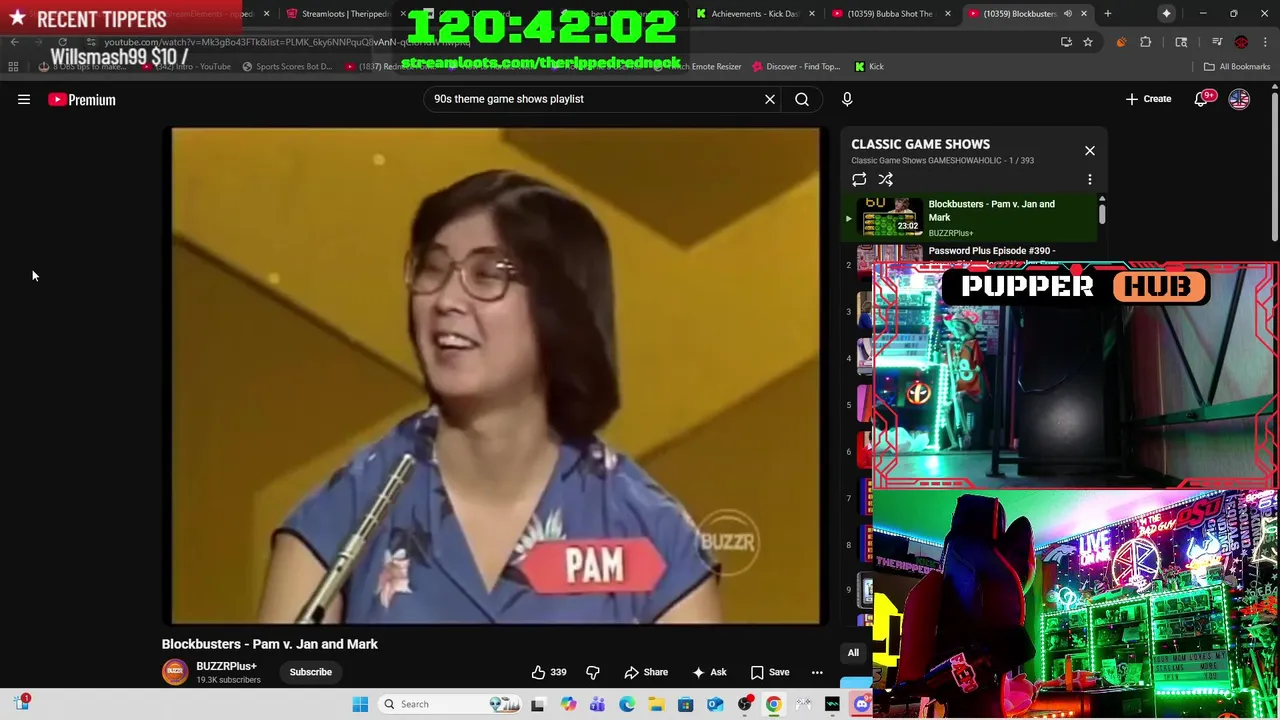Launch Copilot from taskbar

(x=568, y=704)
